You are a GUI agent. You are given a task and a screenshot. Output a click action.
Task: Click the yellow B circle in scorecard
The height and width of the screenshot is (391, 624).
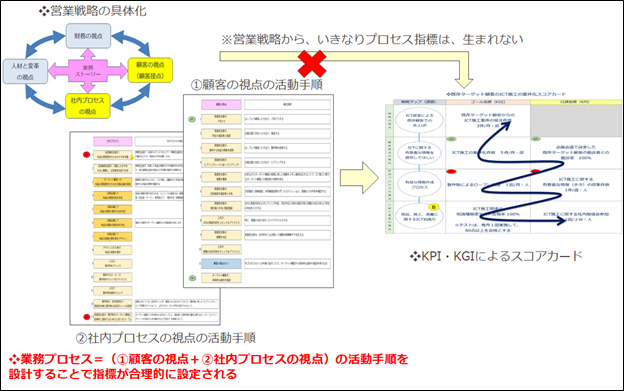click(433, 207)
